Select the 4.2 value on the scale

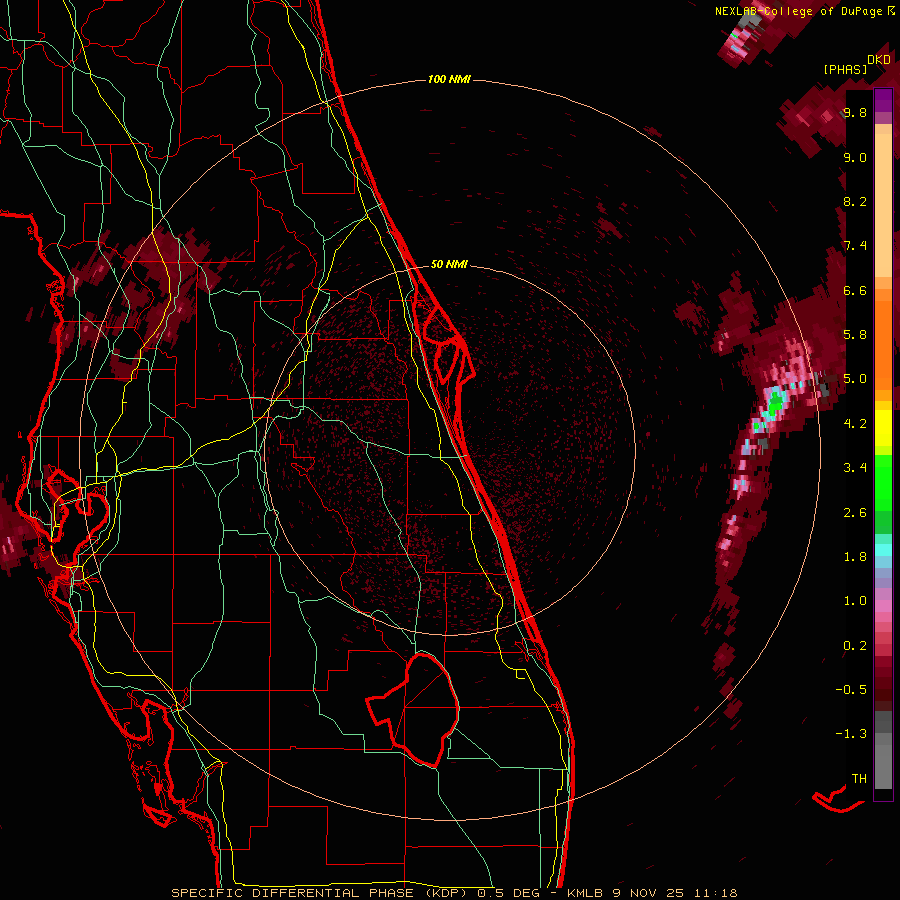(855, 424)
